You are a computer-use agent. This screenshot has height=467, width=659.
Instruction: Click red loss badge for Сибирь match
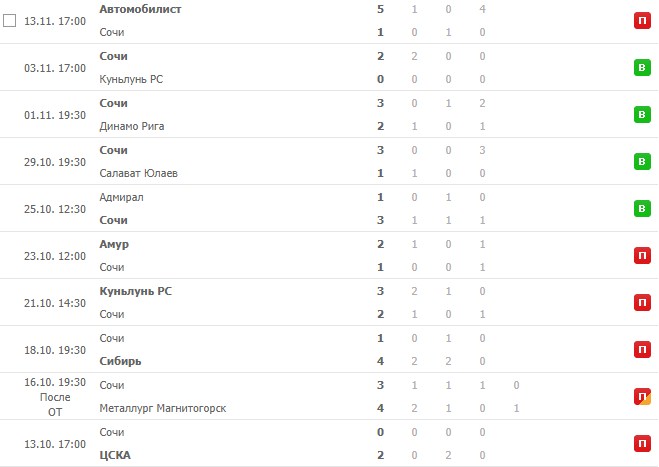[640, 350]
